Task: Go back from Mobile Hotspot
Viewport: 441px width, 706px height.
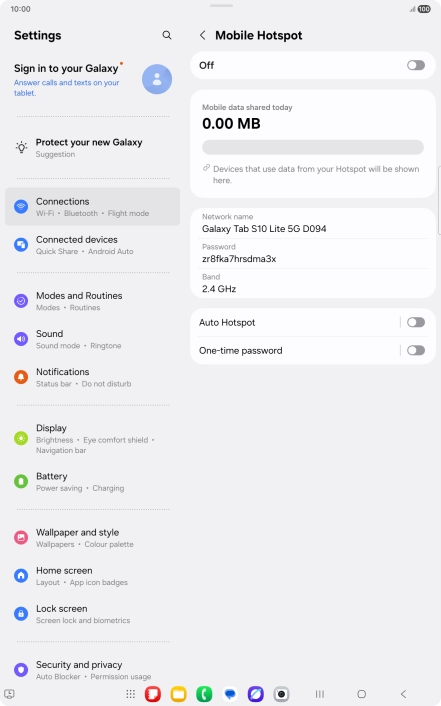Action: 203,35
